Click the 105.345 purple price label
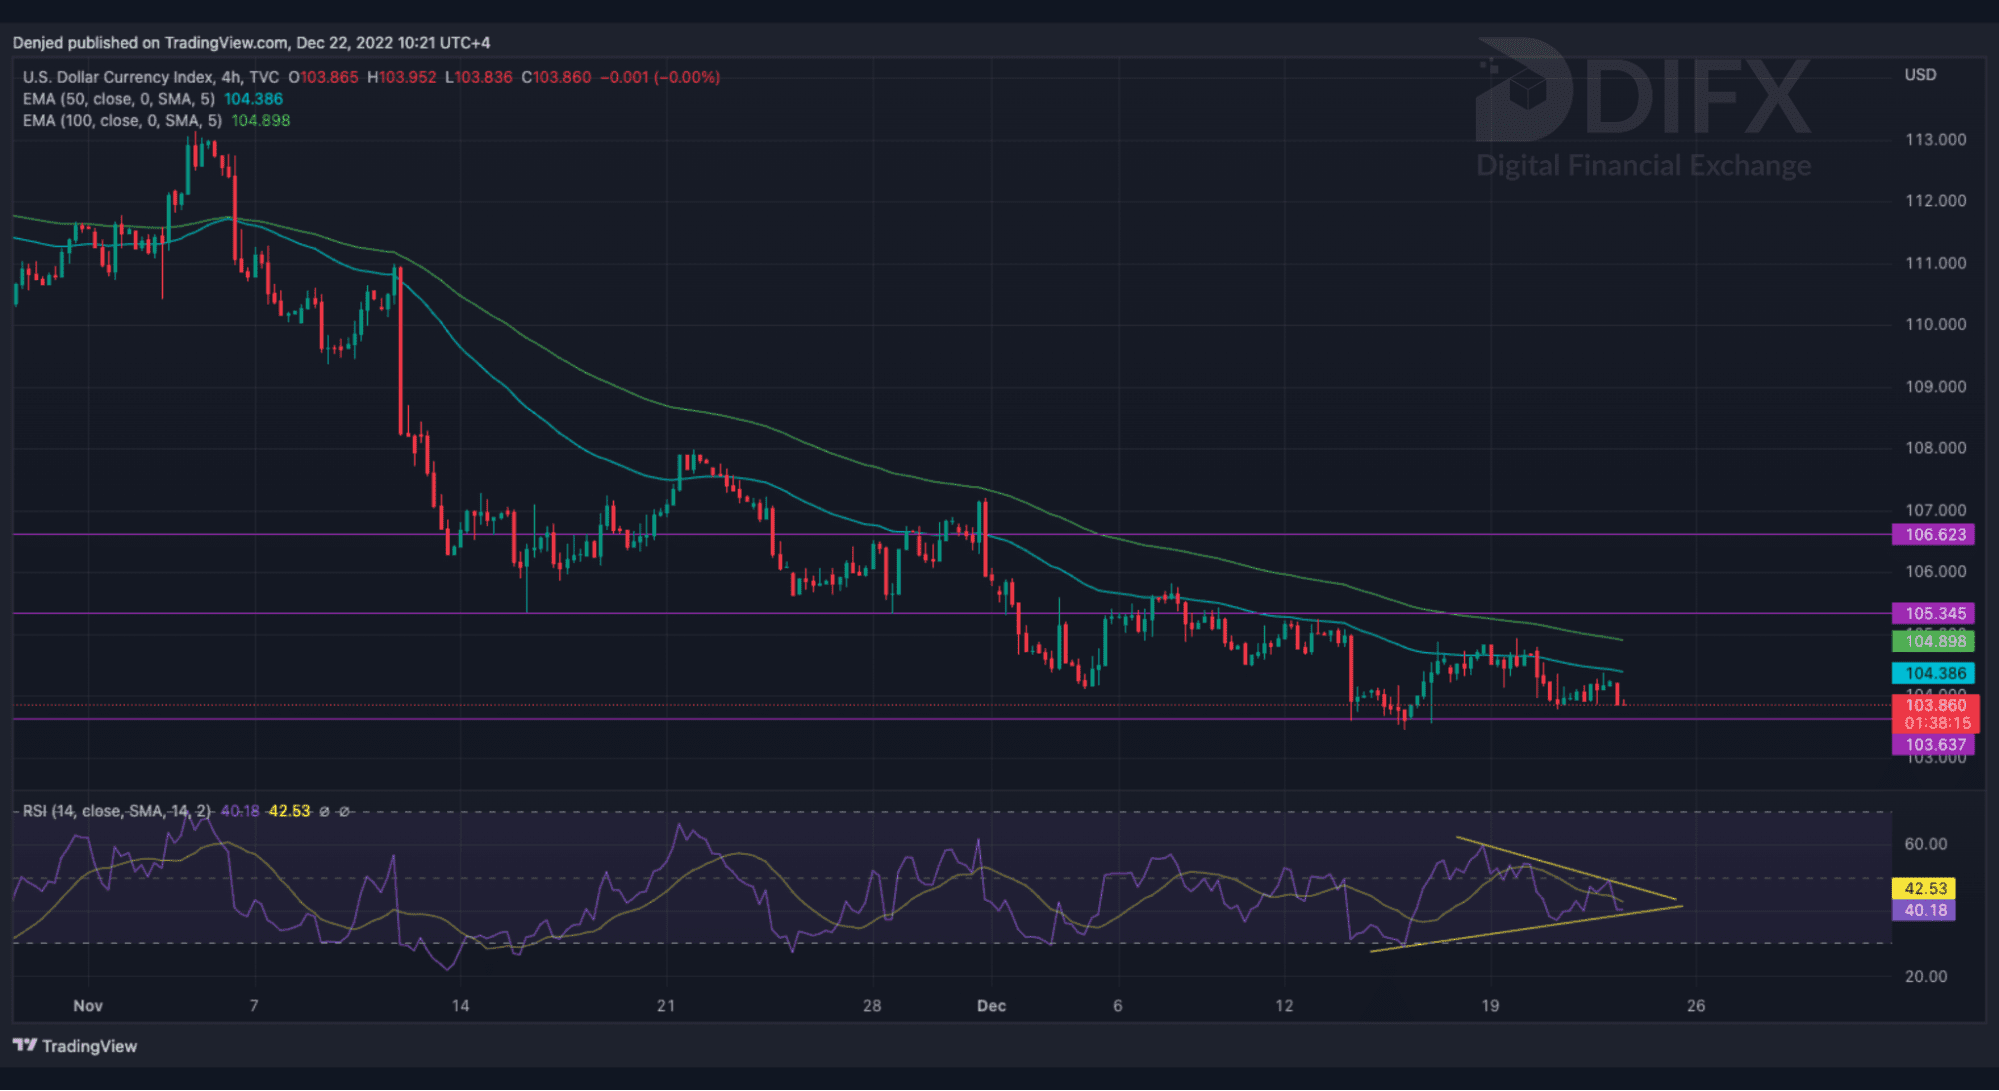 [1934, 613]
